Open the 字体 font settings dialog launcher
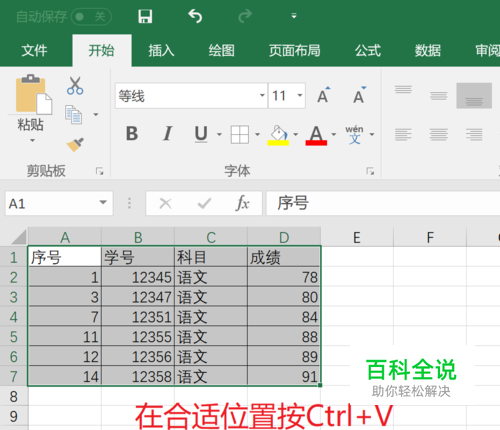 click(370, 171)
